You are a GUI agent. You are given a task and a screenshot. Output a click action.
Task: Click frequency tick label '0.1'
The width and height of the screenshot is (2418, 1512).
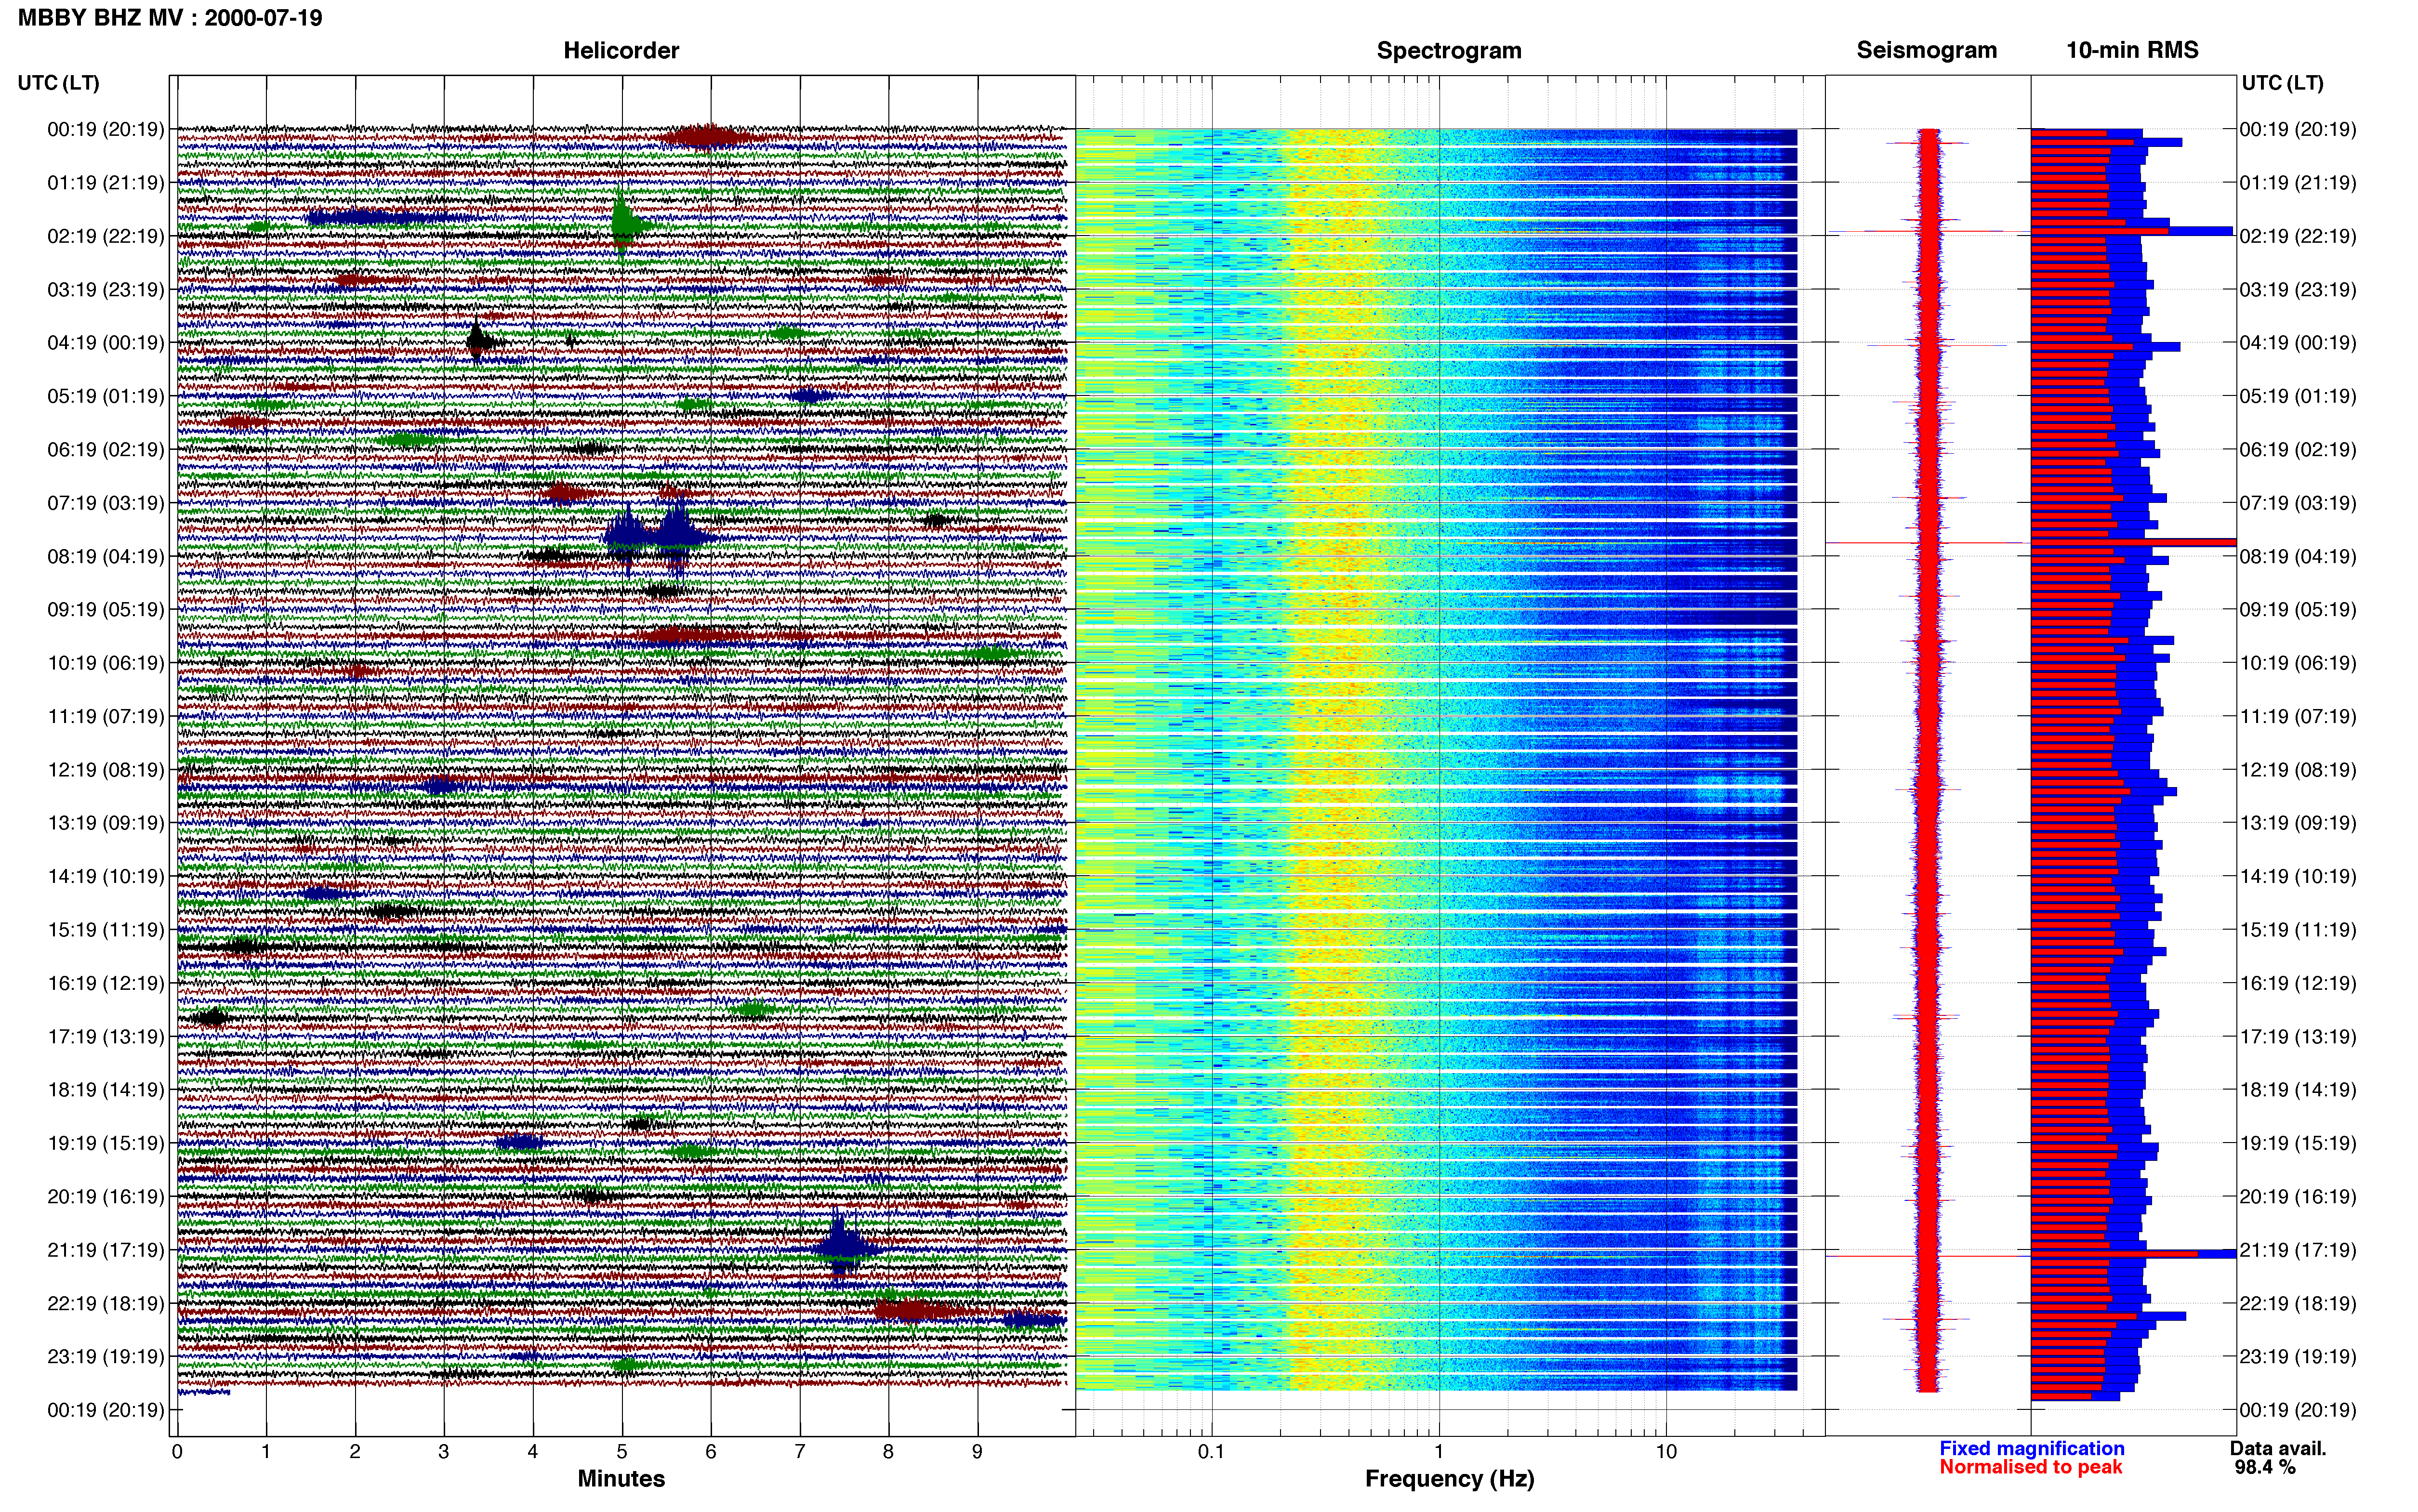pos(1211,1451)
